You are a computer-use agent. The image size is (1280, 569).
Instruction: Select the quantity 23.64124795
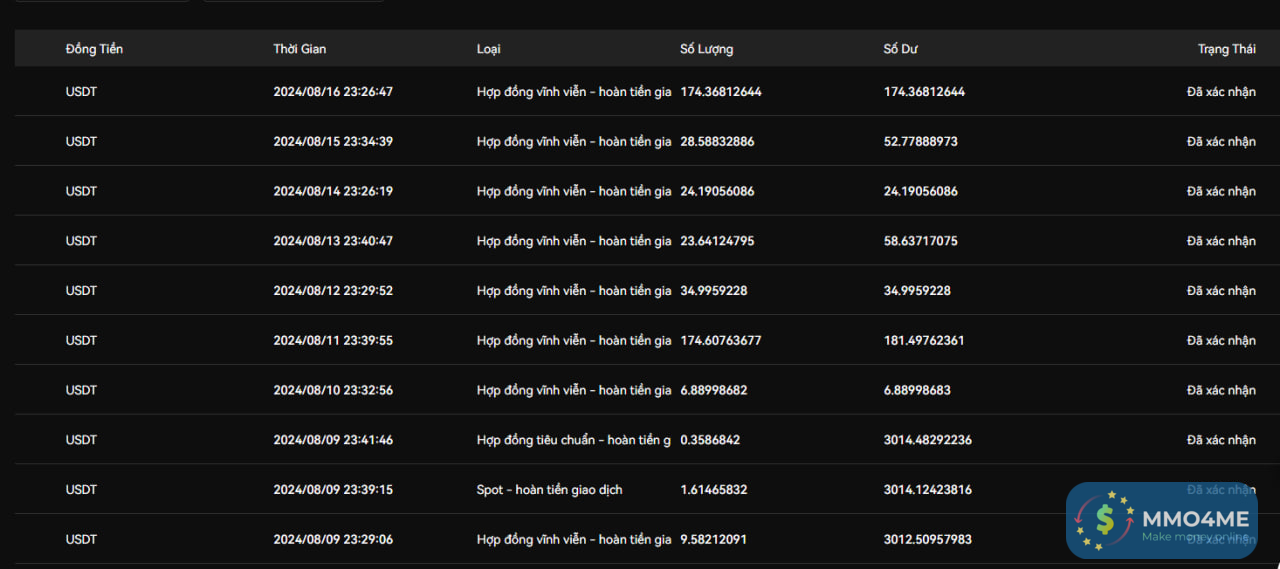(717, 241)
